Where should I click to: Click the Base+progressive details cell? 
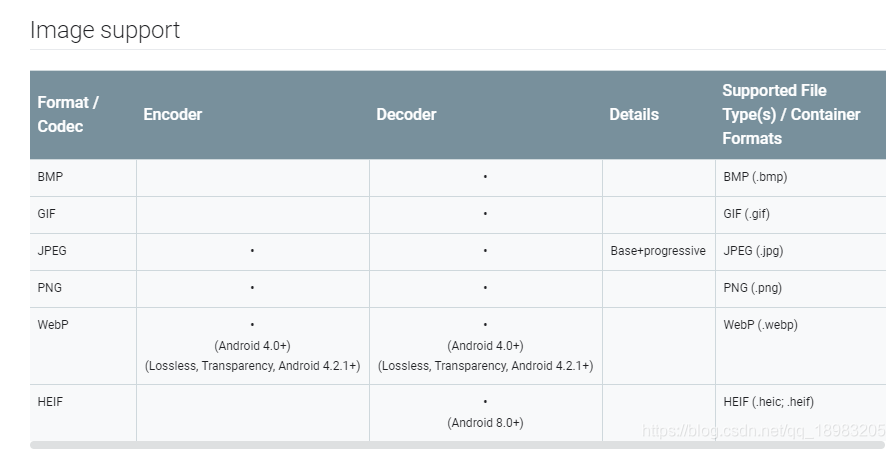click(x=658, y=251)
